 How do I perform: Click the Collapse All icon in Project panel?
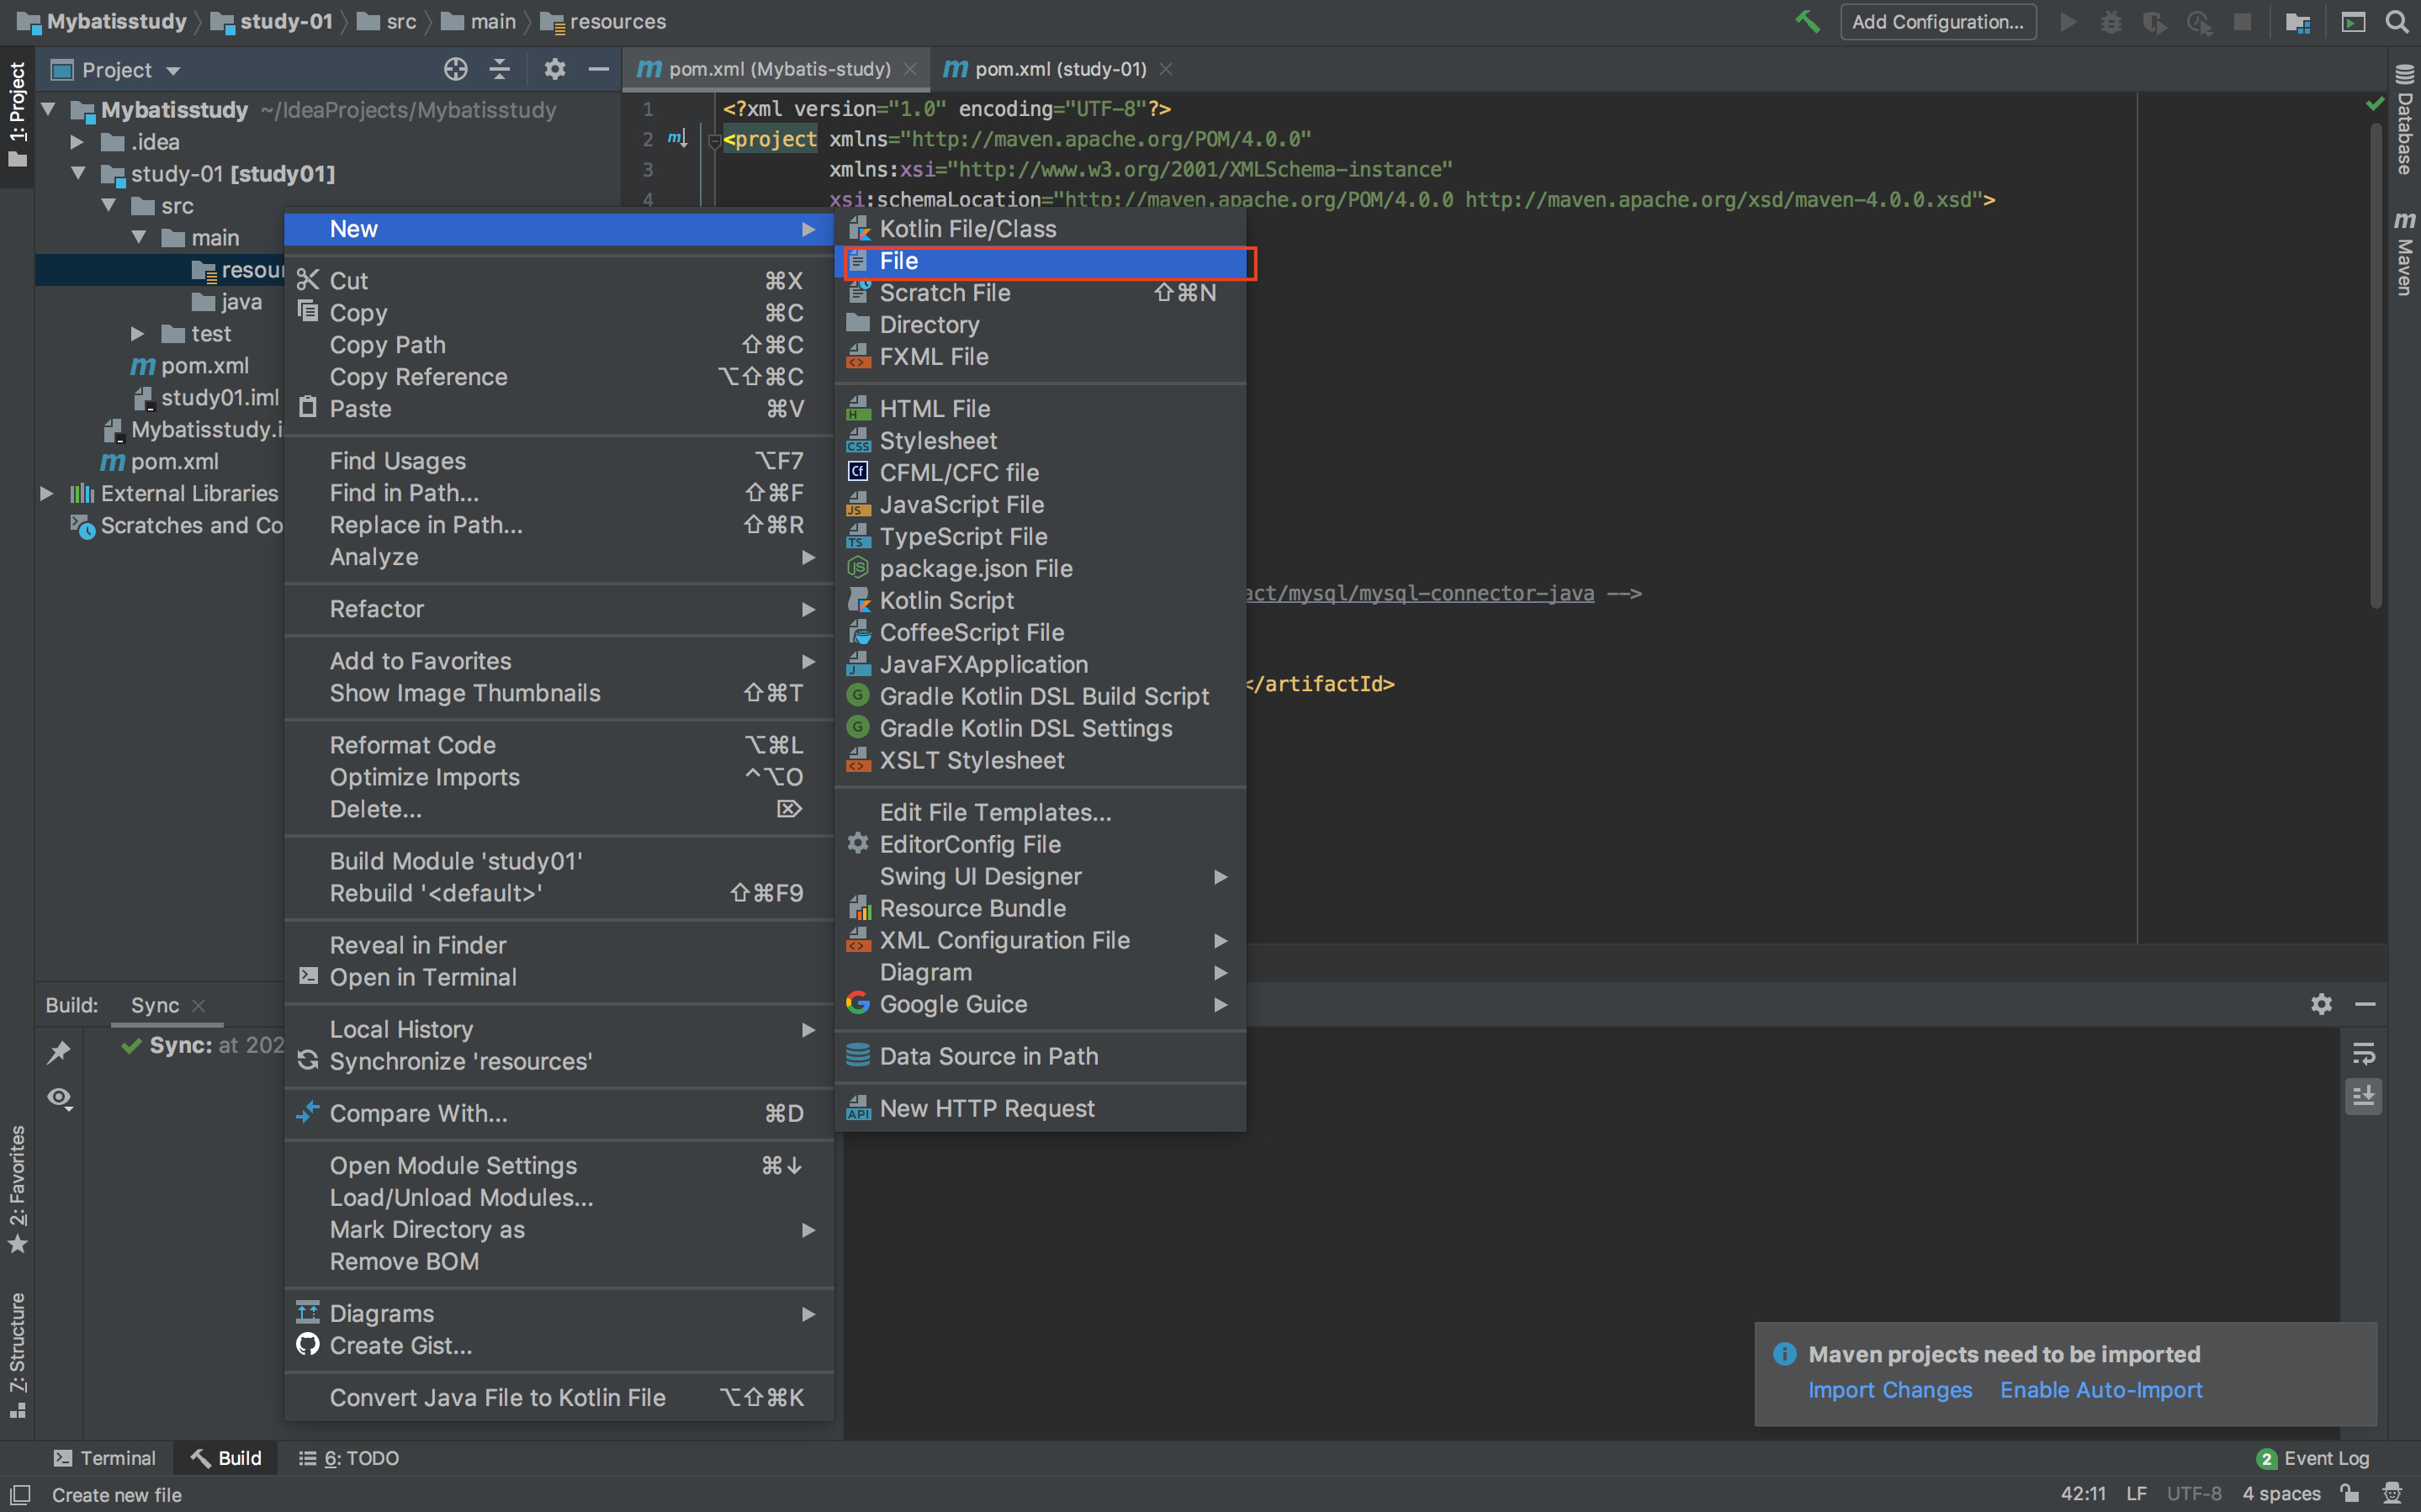pos(499,69)
